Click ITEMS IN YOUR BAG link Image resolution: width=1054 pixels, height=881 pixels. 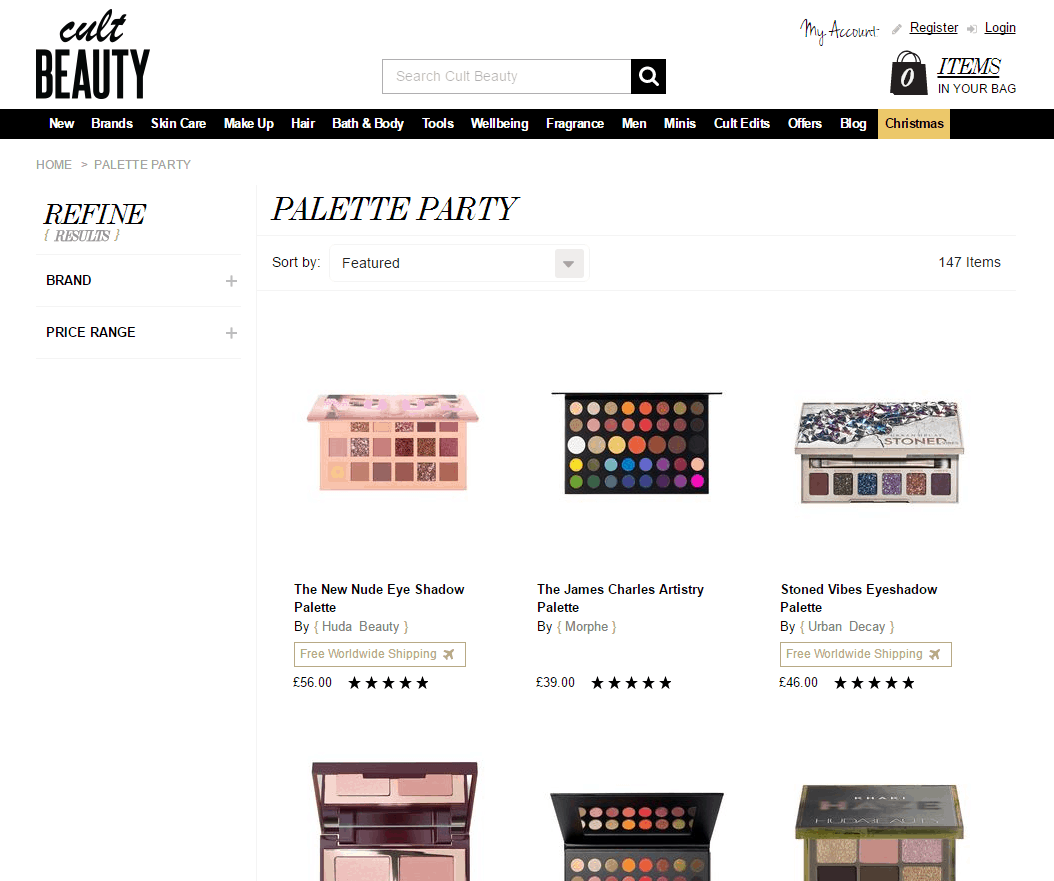[977, 75]
